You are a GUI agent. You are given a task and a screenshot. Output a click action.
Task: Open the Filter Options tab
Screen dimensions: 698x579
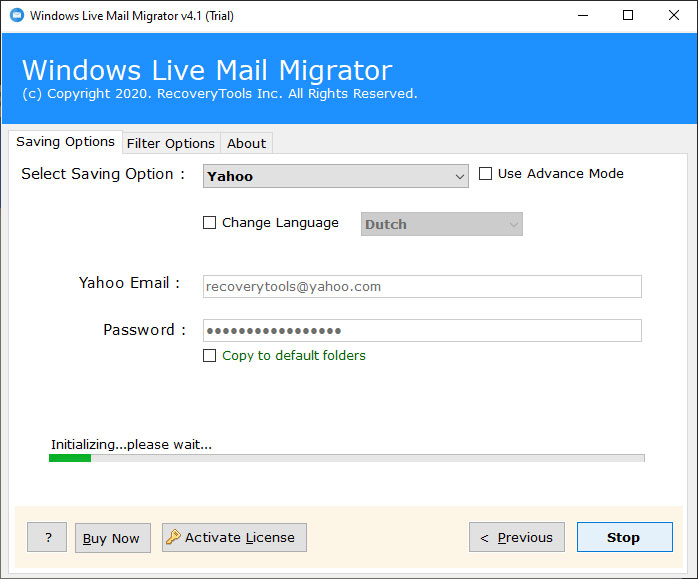tap(171, 143)
